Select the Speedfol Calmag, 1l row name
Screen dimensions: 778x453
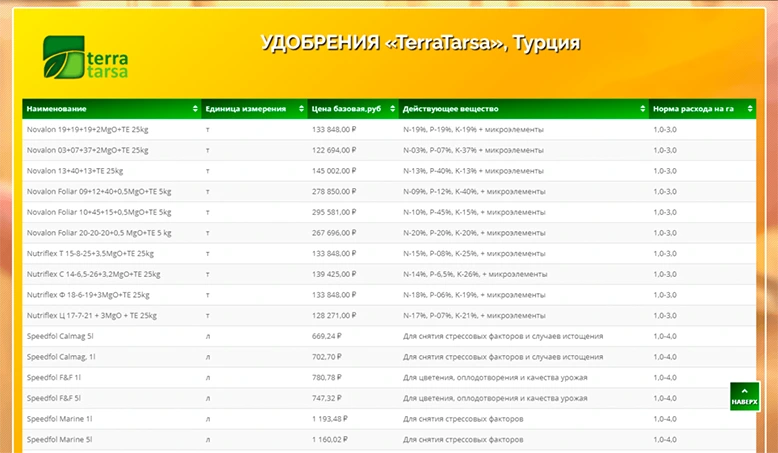61,357
